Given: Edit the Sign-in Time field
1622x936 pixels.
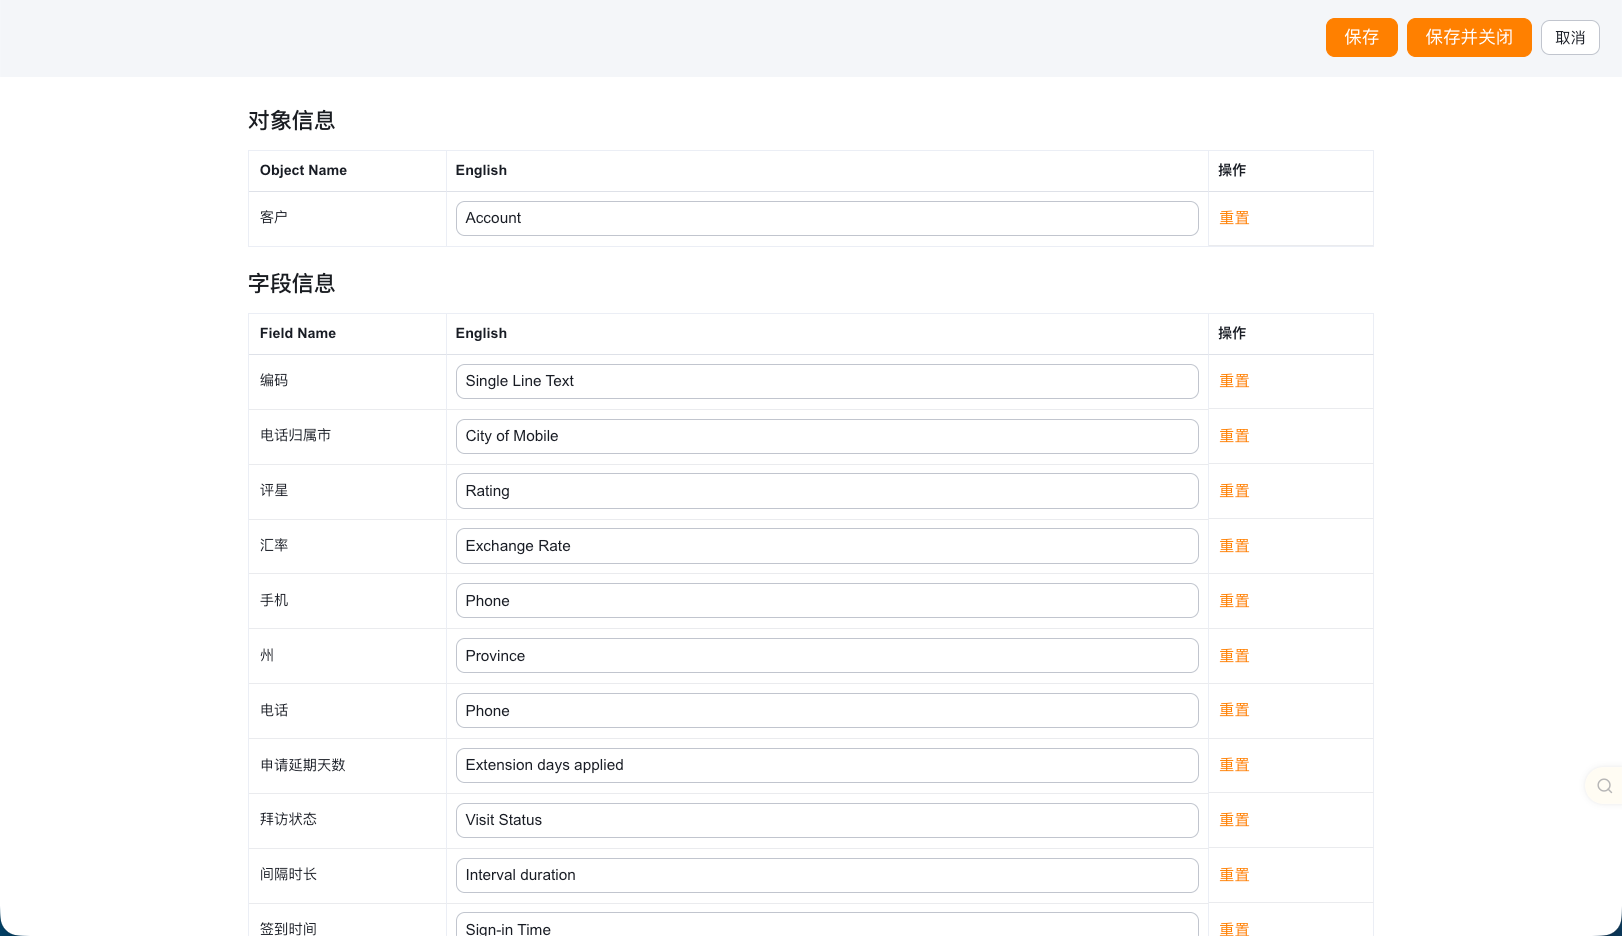Looking at the screenshot, I should (x=827, y=925).
